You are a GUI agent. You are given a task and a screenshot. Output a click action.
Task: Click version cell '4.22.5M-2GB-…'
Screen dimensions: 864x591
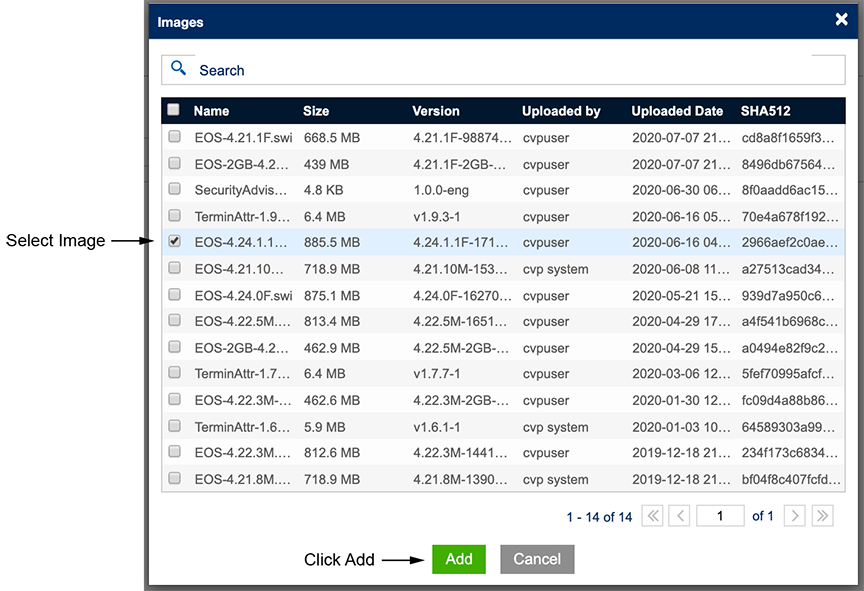coord(460,348)
